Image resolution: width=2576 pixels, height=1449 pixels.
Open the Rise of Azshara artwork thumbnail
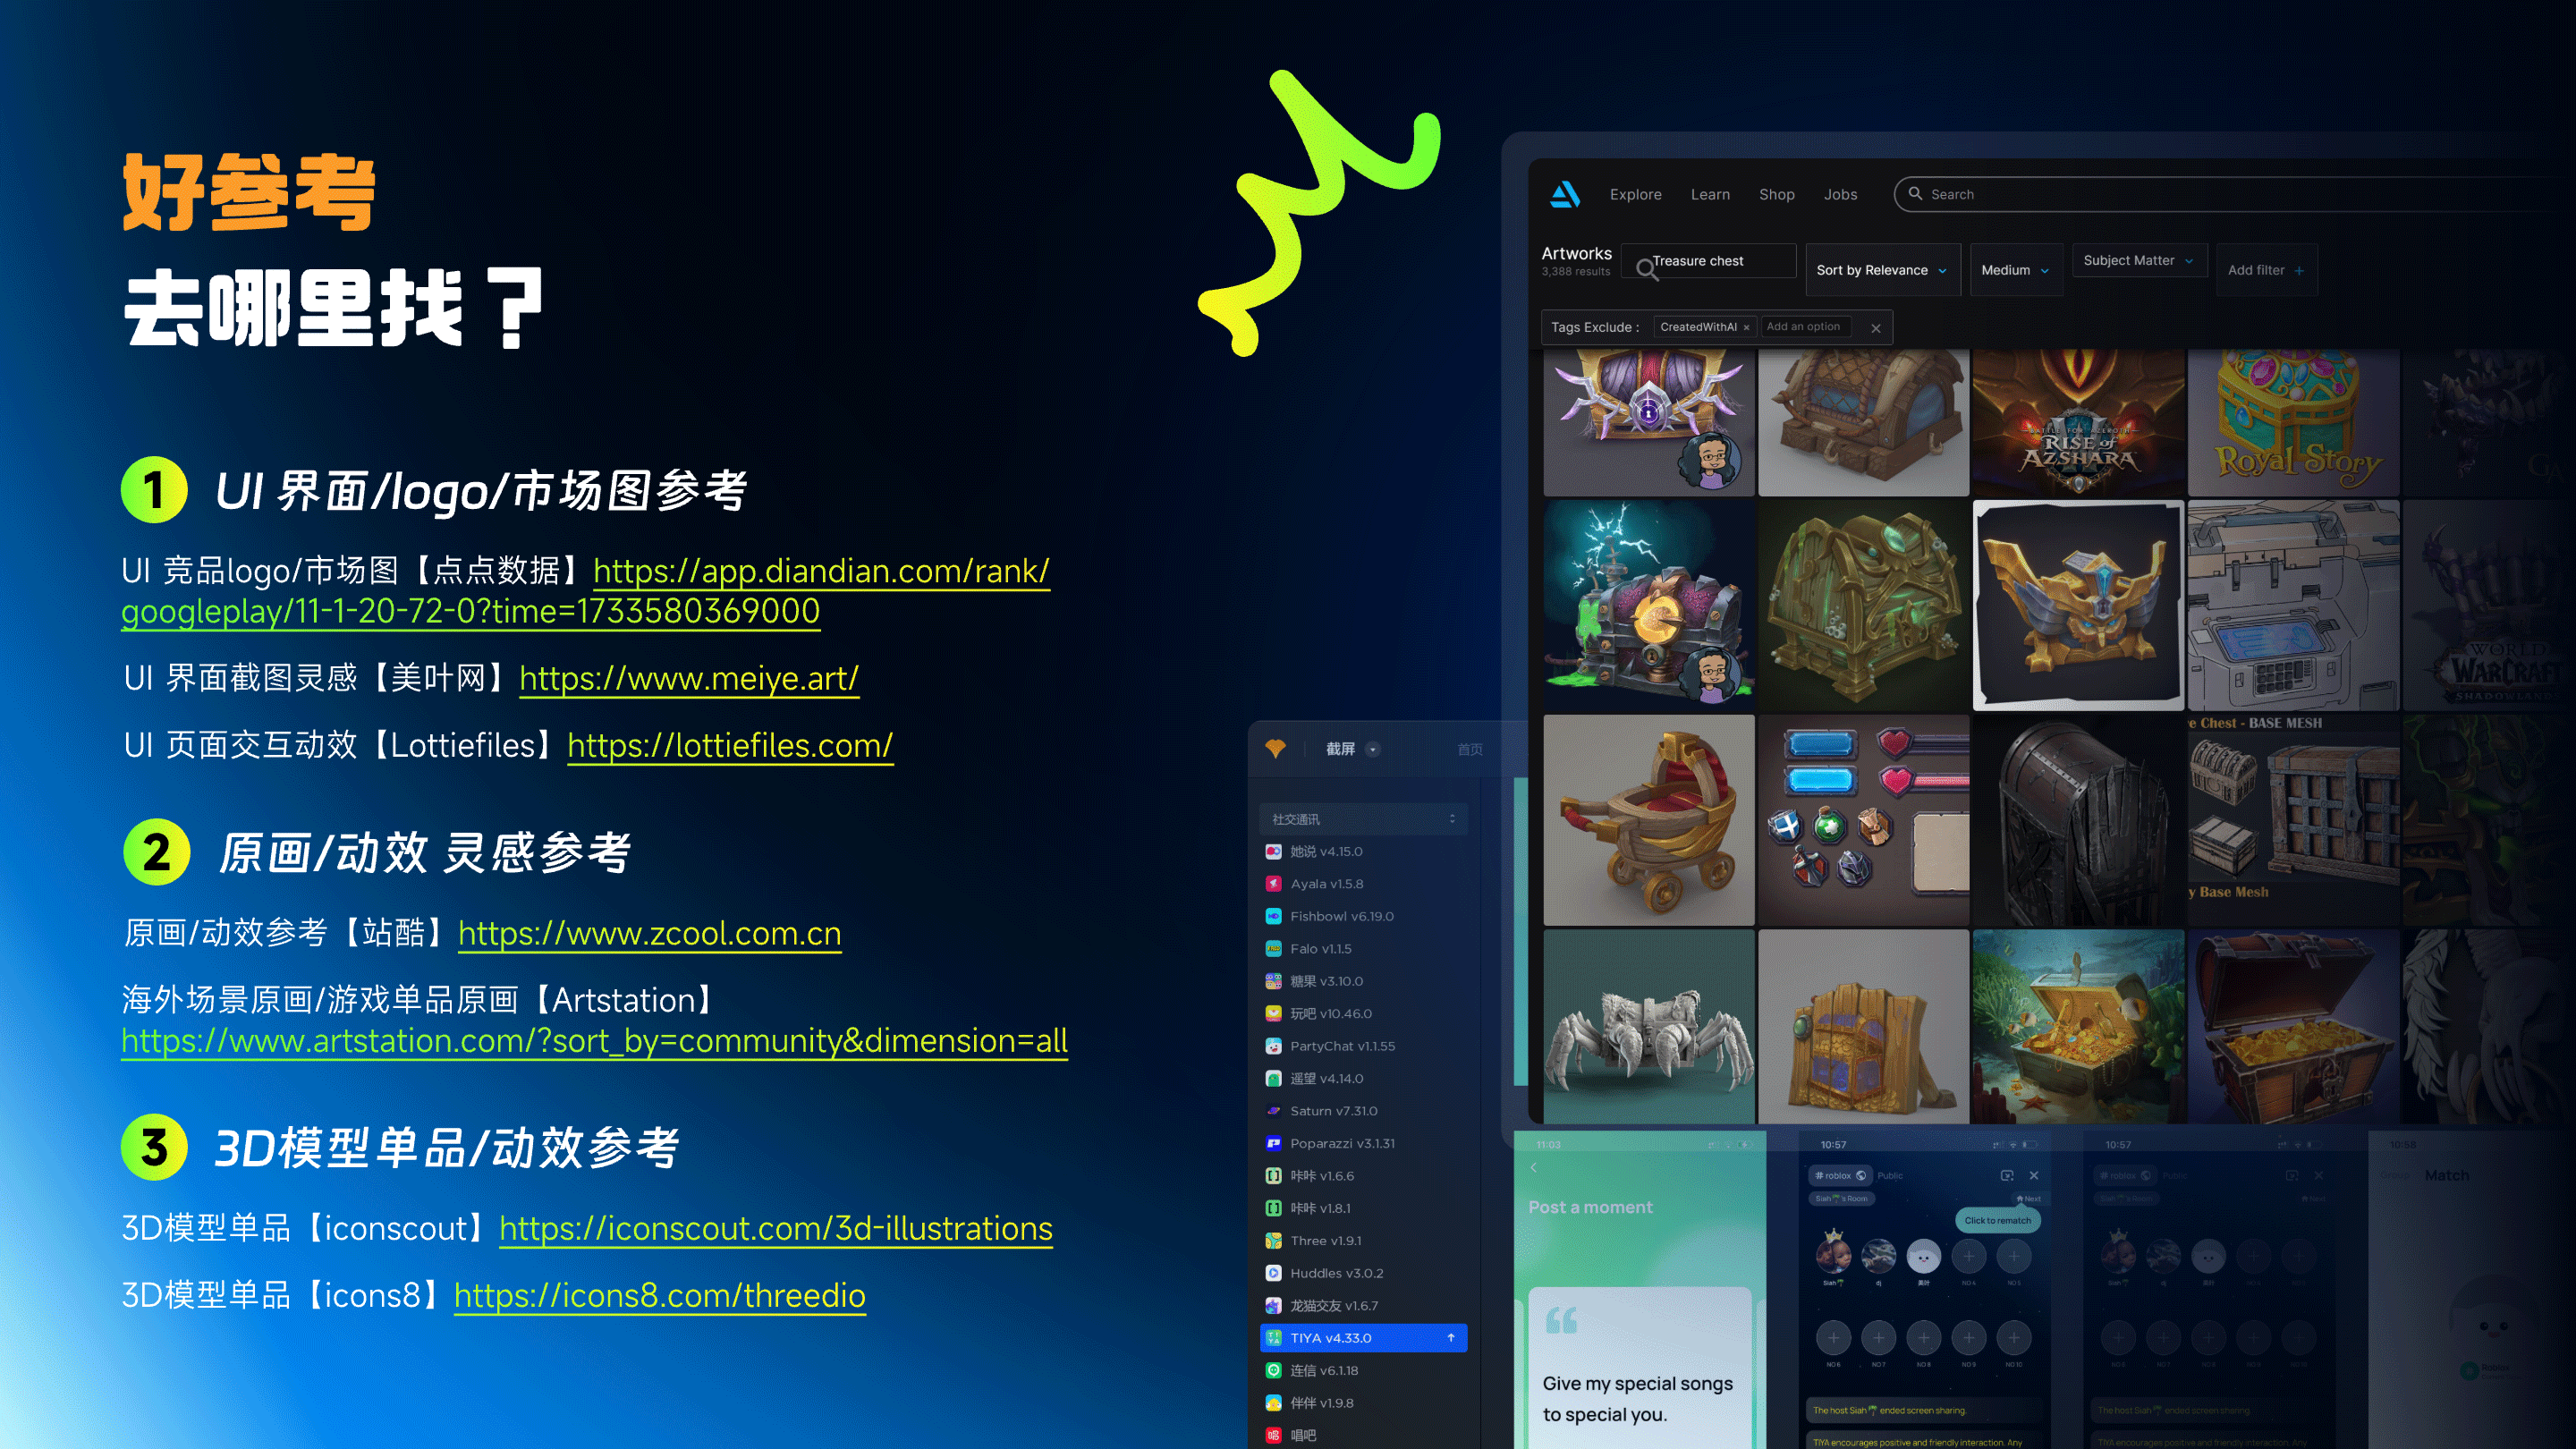coord(2078,422)
